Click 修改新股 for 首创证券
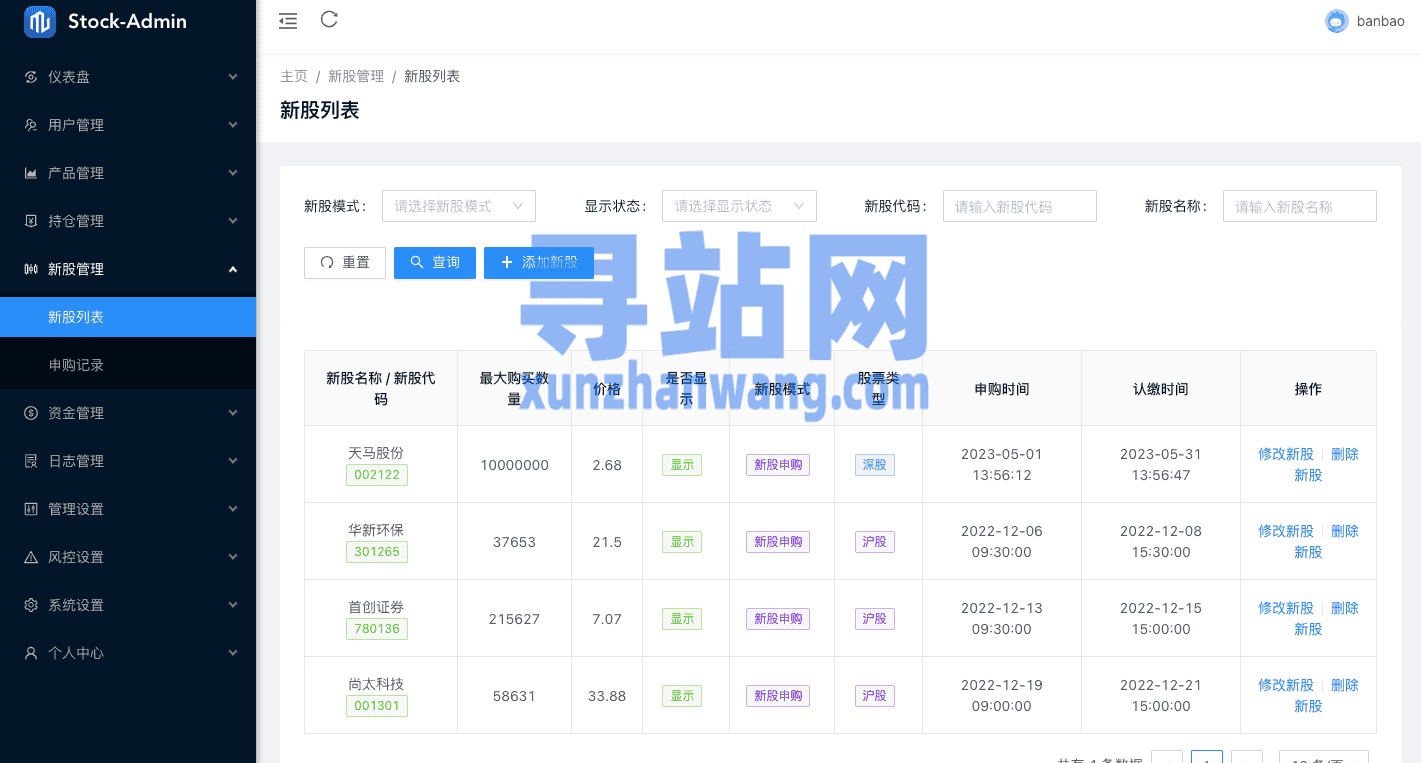The width and height of the screenshot is (1421, 763). (x=1286, y=608)
